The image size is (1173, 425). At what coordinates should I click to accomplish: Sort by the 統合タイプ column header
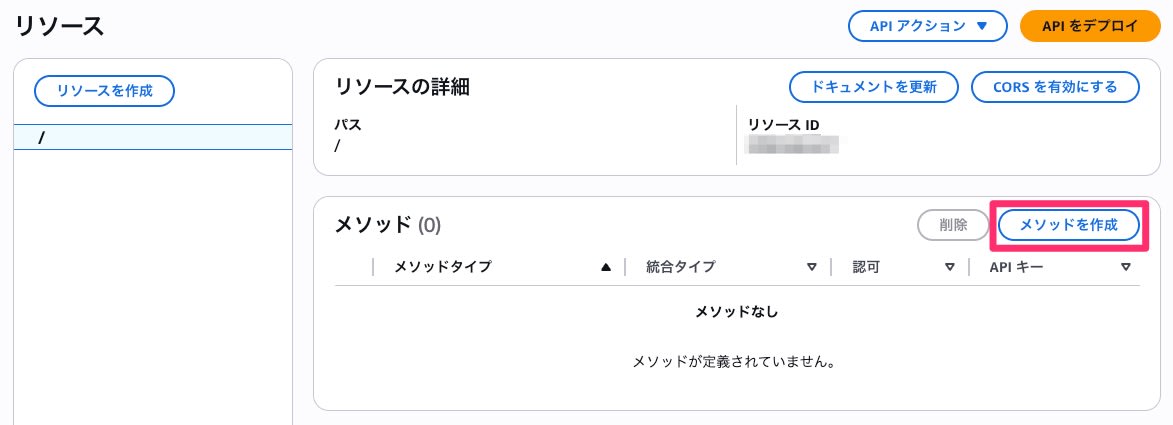point(681,267)
